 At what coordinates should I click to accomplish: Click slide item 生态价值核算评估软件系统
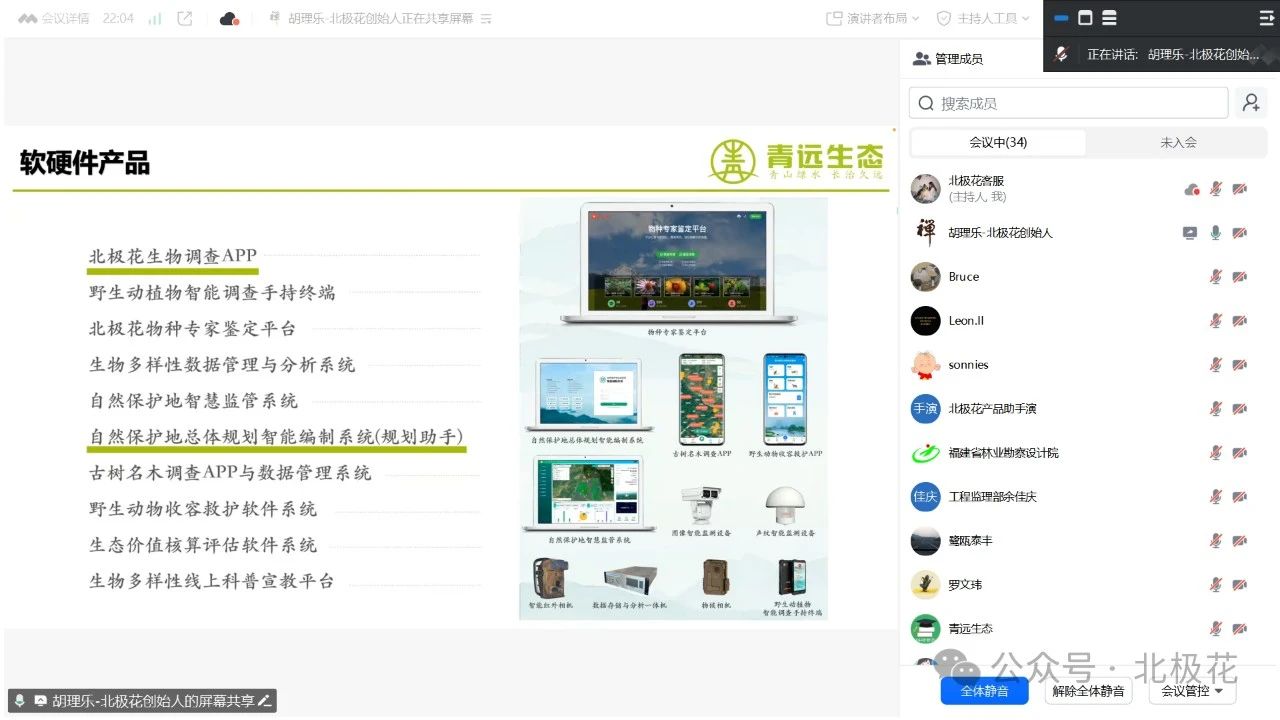tap(203, 545)
